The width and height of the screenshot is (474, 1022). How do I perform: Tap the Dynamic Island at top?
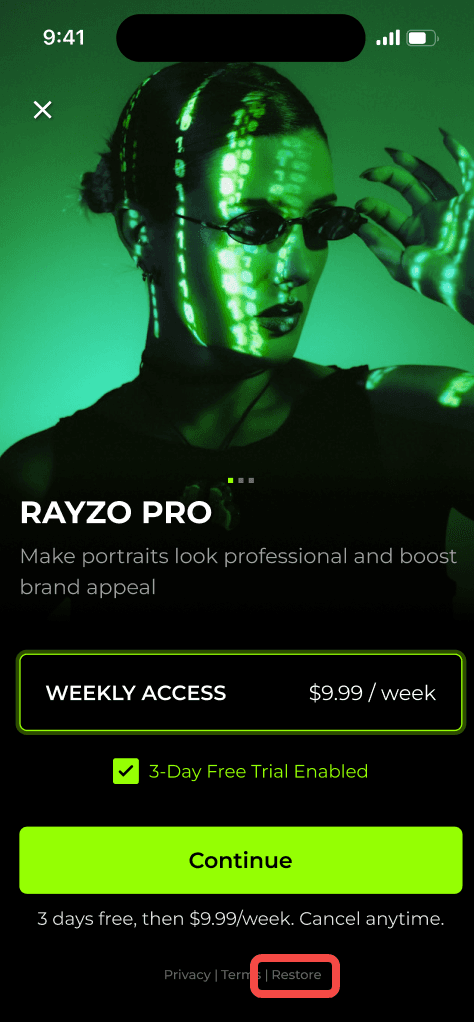click(x=241, y=38)
